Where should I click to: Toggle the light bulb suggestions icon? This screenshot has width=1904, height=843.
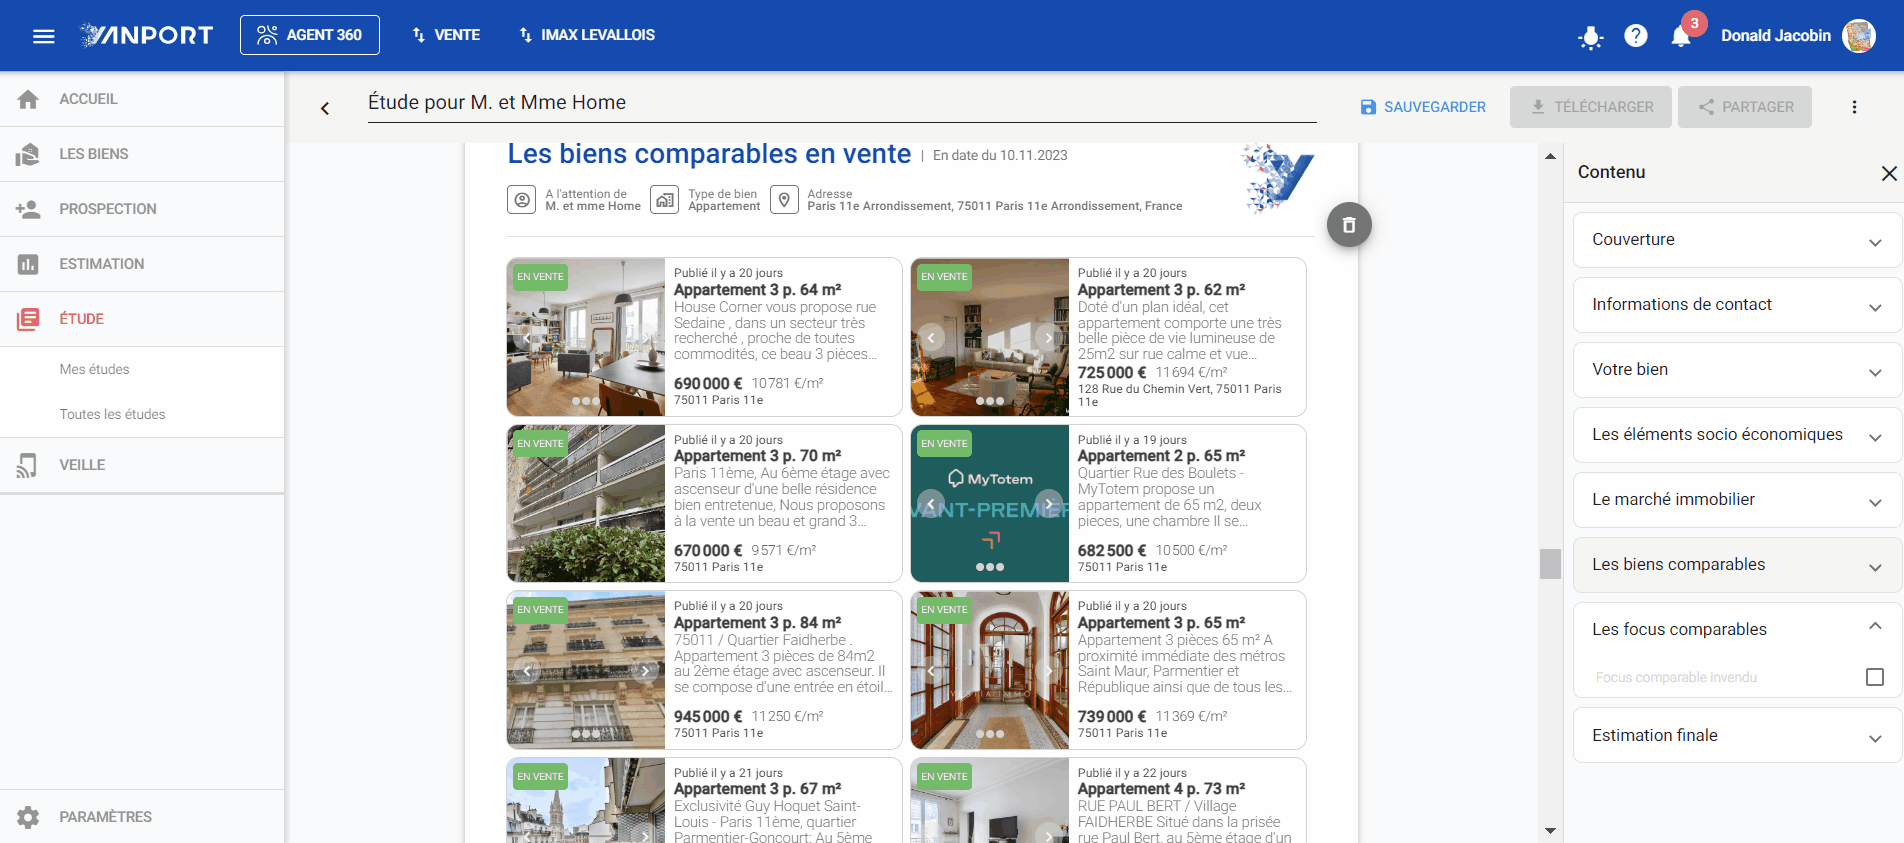[x=1591, y=38]
